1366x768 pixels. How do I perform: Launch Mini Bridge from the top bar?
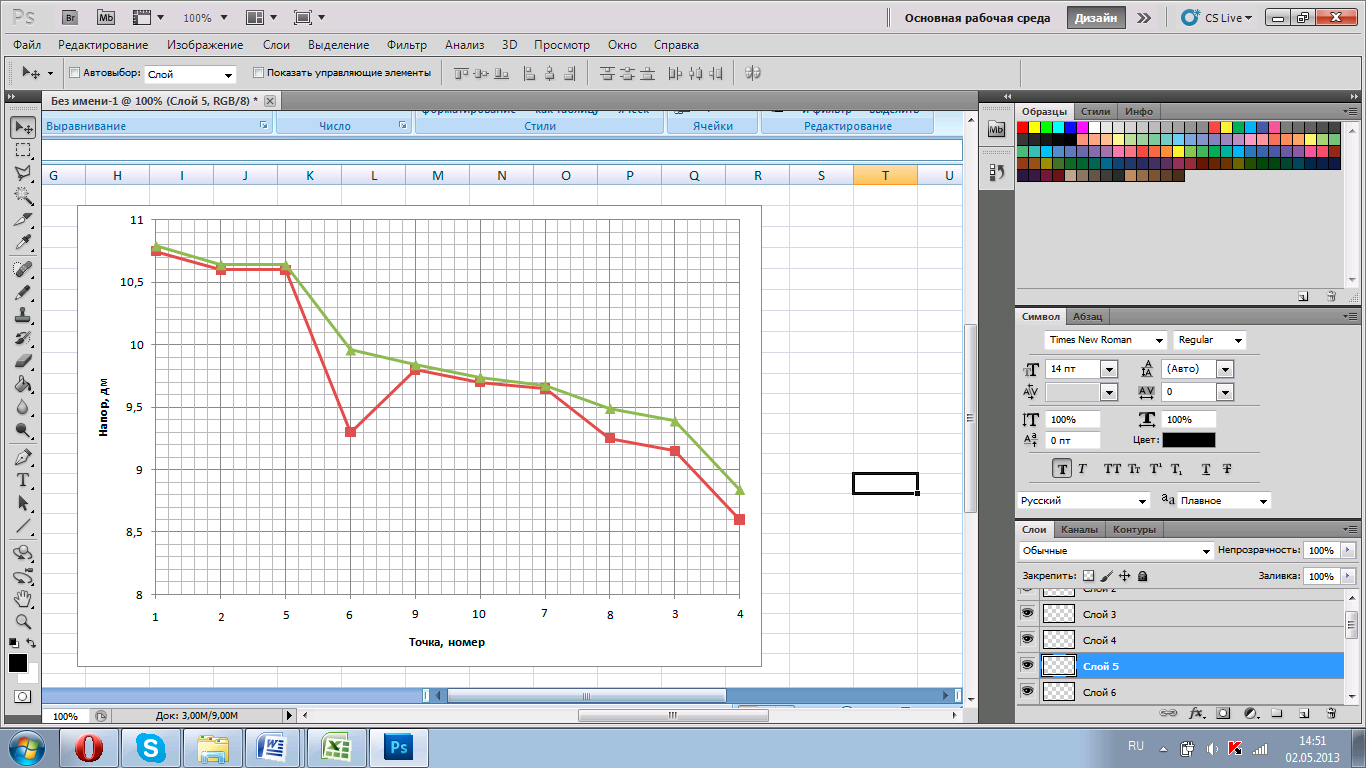click(105, 17)
